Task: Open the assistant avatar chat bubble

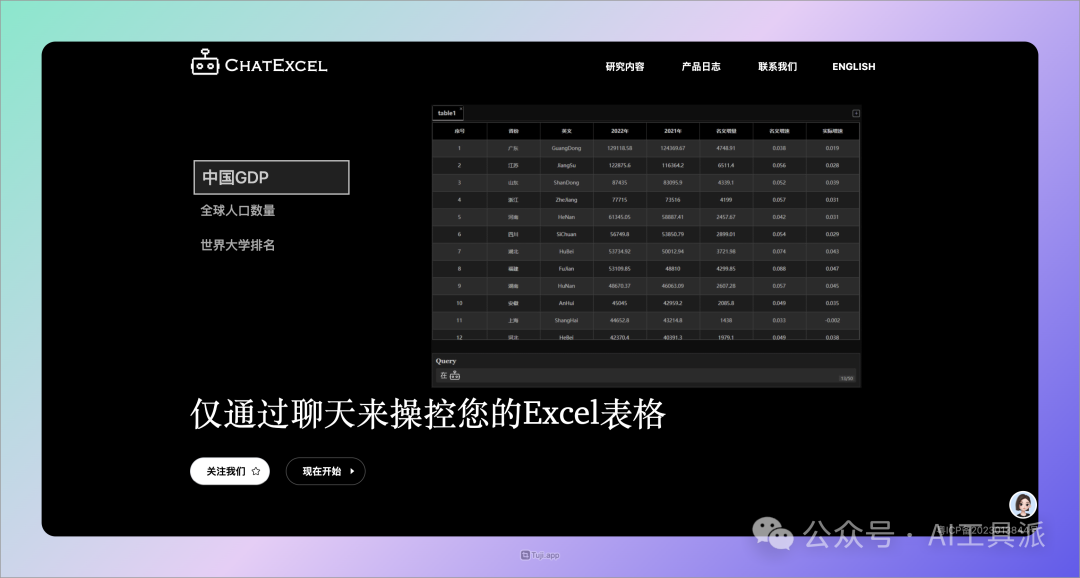Action: 1023,505
